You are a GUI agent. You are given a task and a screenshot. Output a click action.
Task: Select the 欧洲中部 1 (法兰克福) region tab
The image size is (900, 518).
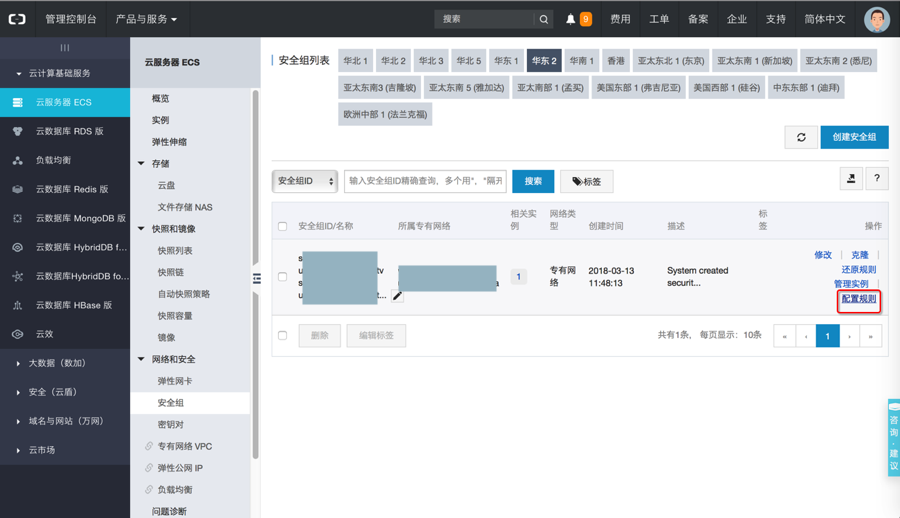click(x=385, y=114)
